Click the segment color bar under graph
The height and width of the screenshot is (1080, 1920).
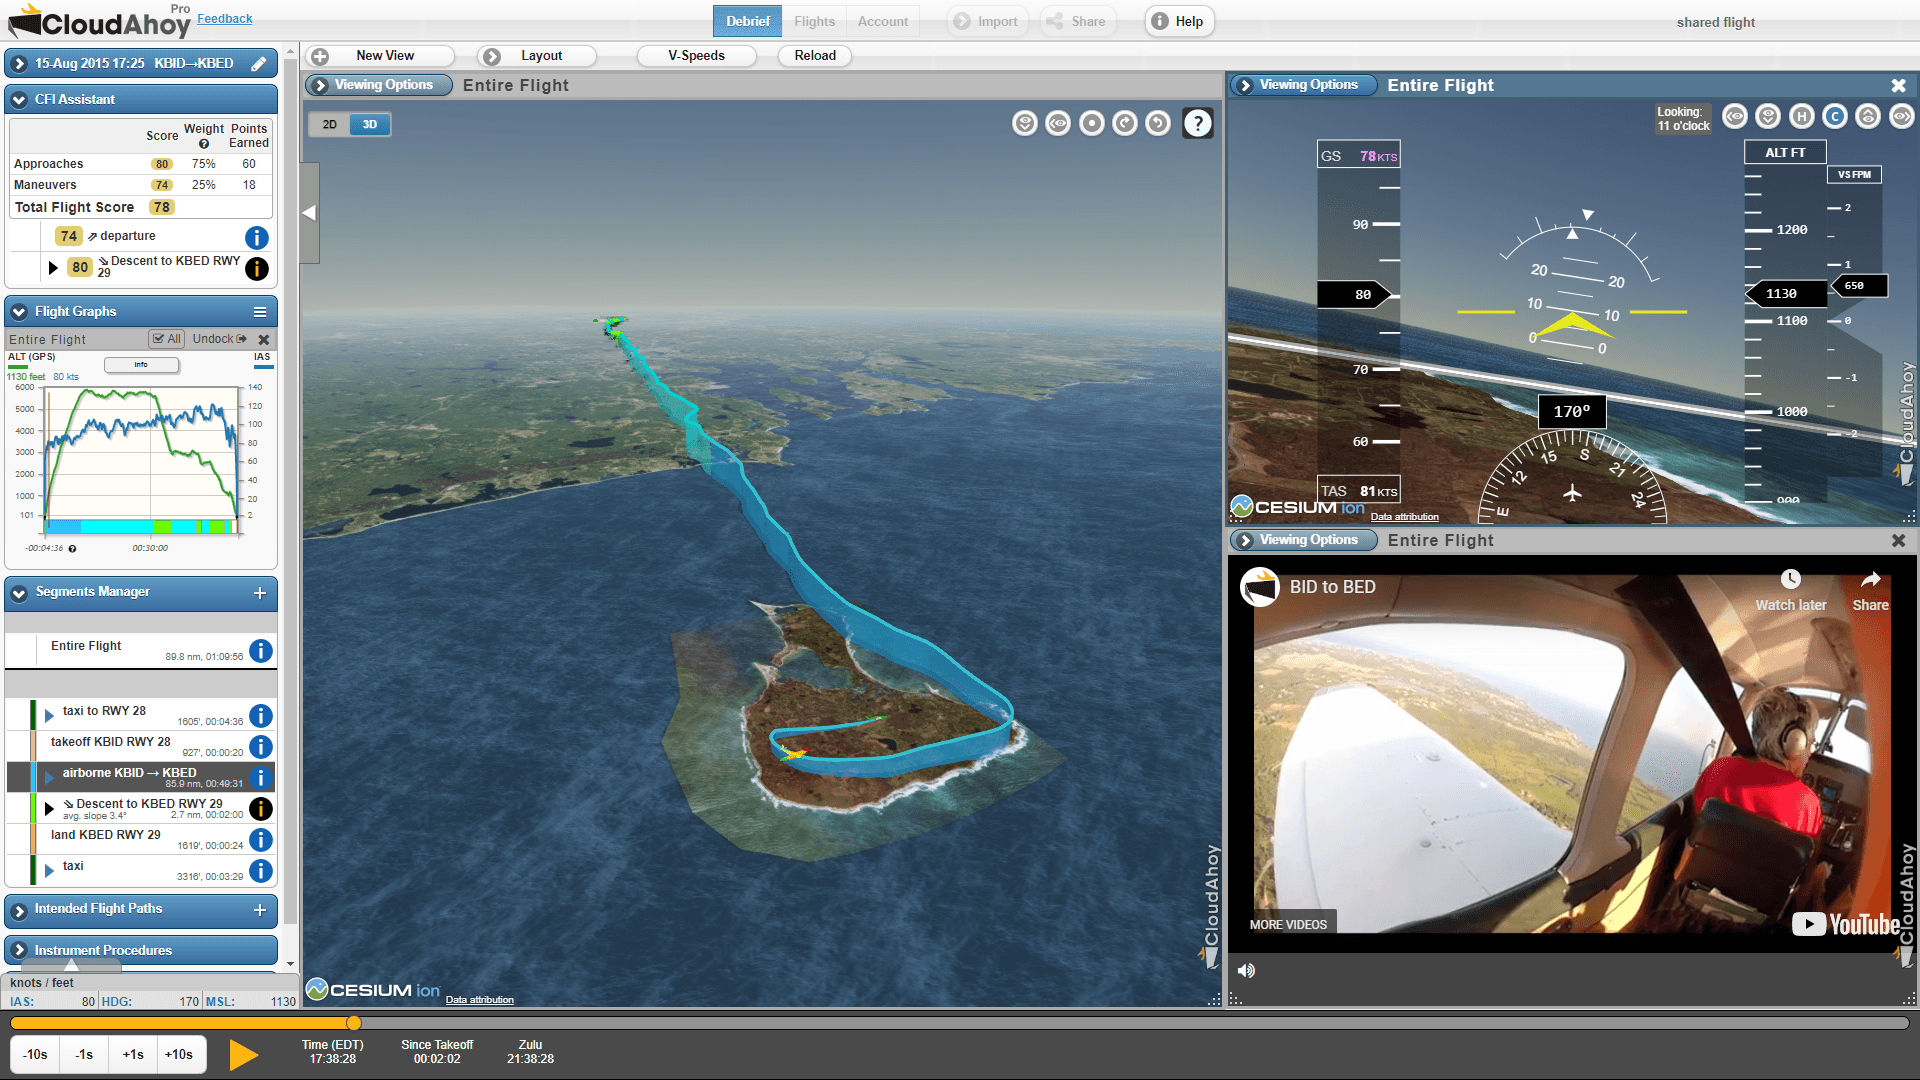(x=141, y=526)
